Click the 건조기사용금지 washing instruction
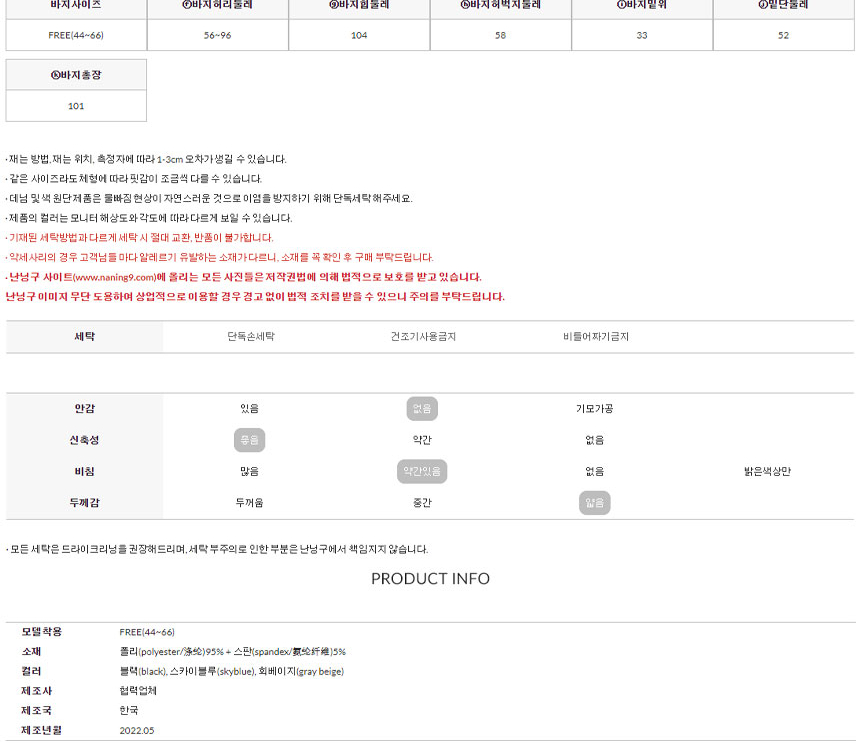The width and height of the screenshot is (860, 744). click(x=423, y=337)
